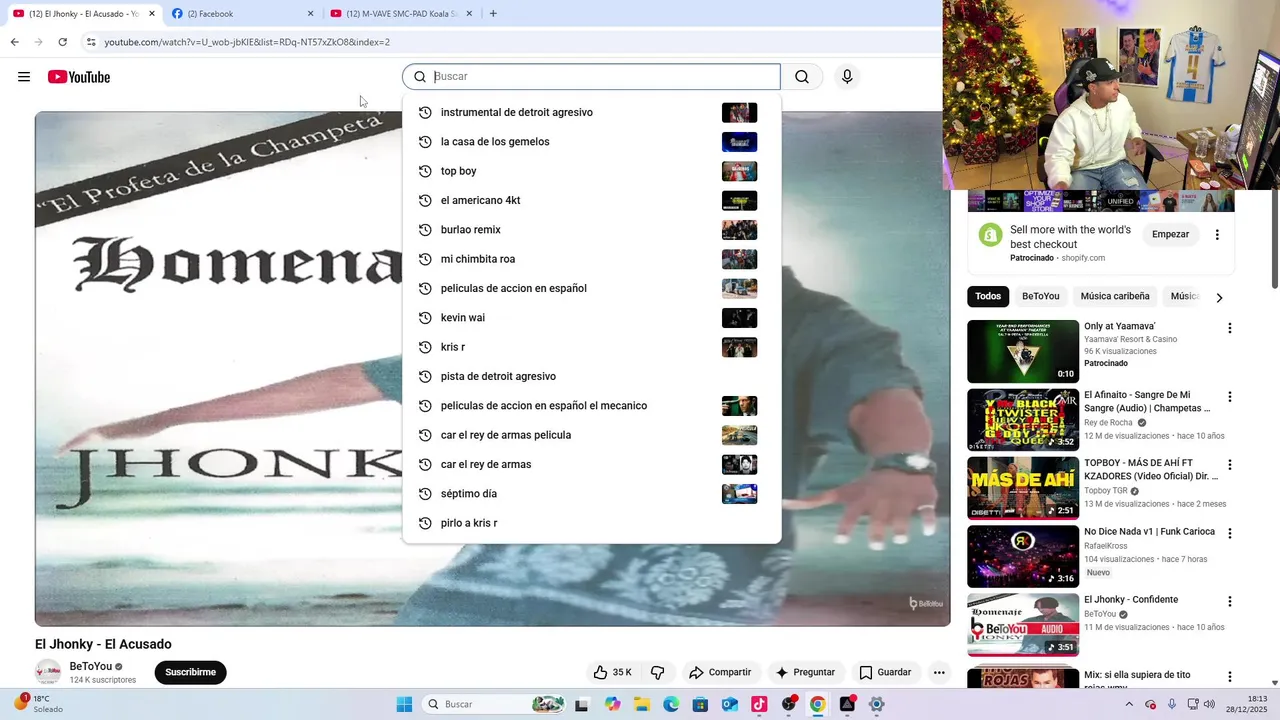The image size is (1280, 720).
Task: Go to the YouTube home logo
Action: (x=79, y=77)
